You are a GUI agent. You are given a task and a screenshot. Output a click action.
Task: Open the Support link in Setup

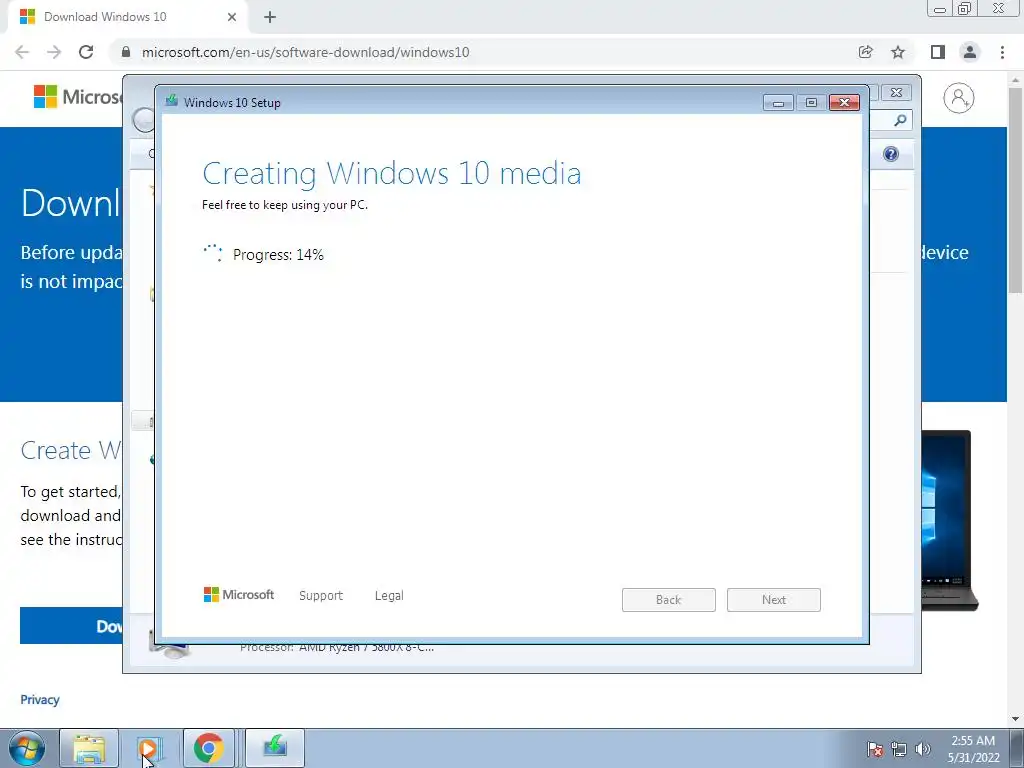click(321, 596)
